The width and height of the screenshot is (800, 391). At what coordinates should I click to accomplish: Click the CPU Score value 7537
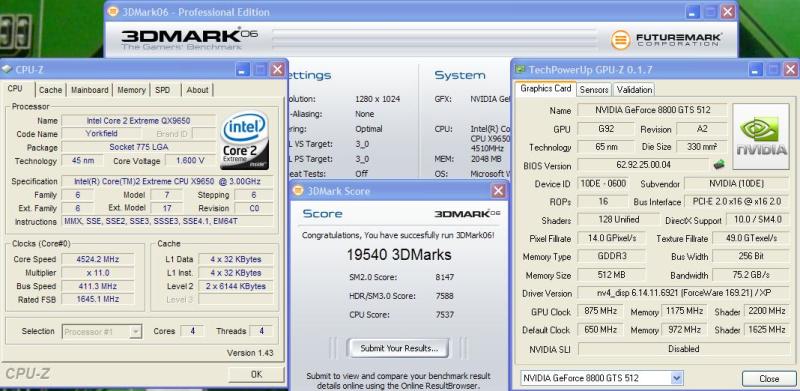tap(445, 314)
